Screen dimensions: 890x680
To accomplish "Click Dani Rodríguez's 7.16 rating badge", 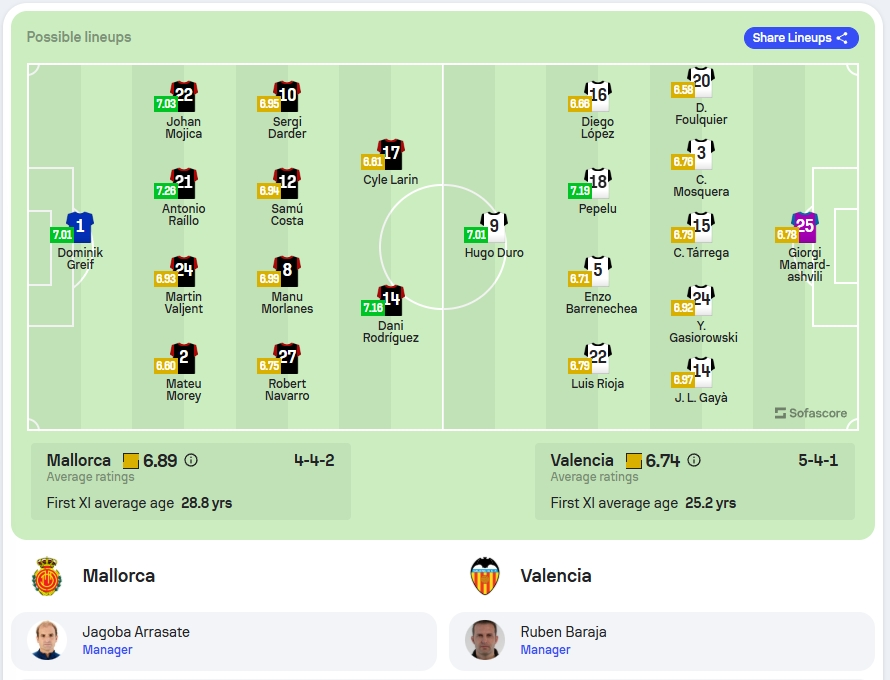I will pos(373,308).
